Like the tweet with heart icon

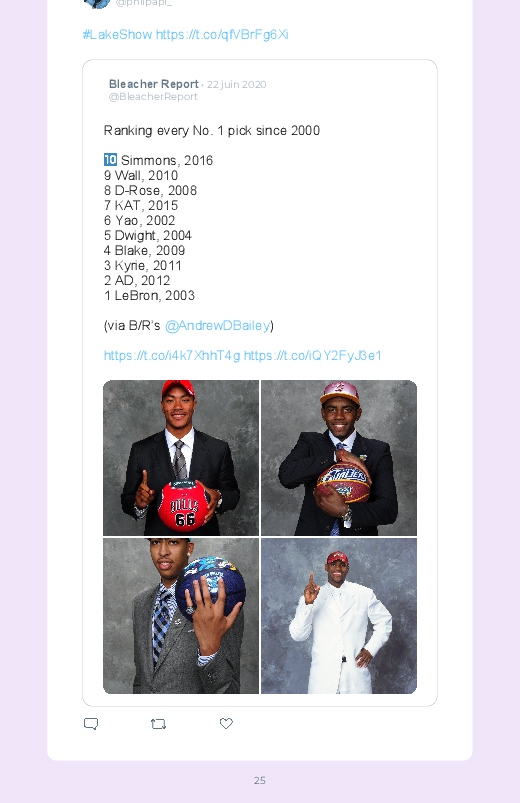[x=226, y=723]
